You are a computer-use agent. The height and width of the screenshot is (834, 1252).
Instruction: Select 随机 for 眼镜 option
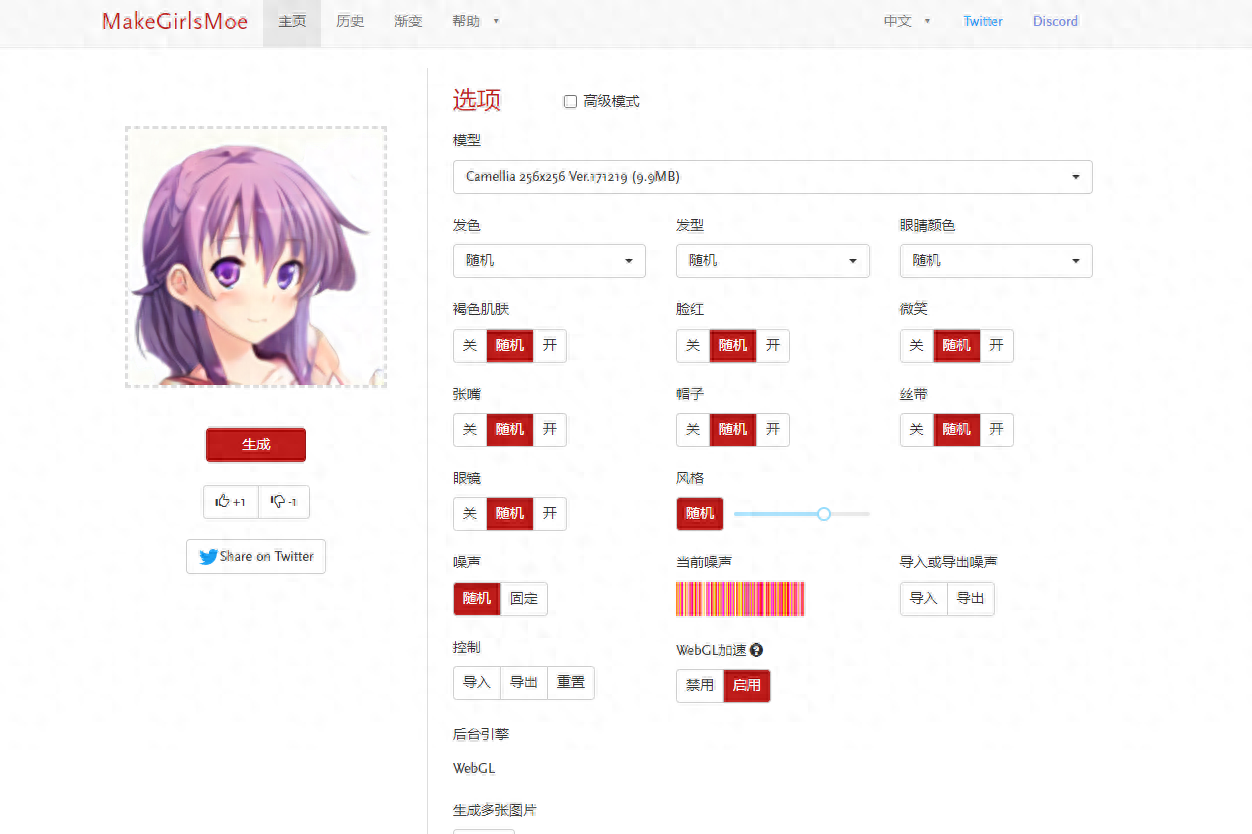pos(510,514)
